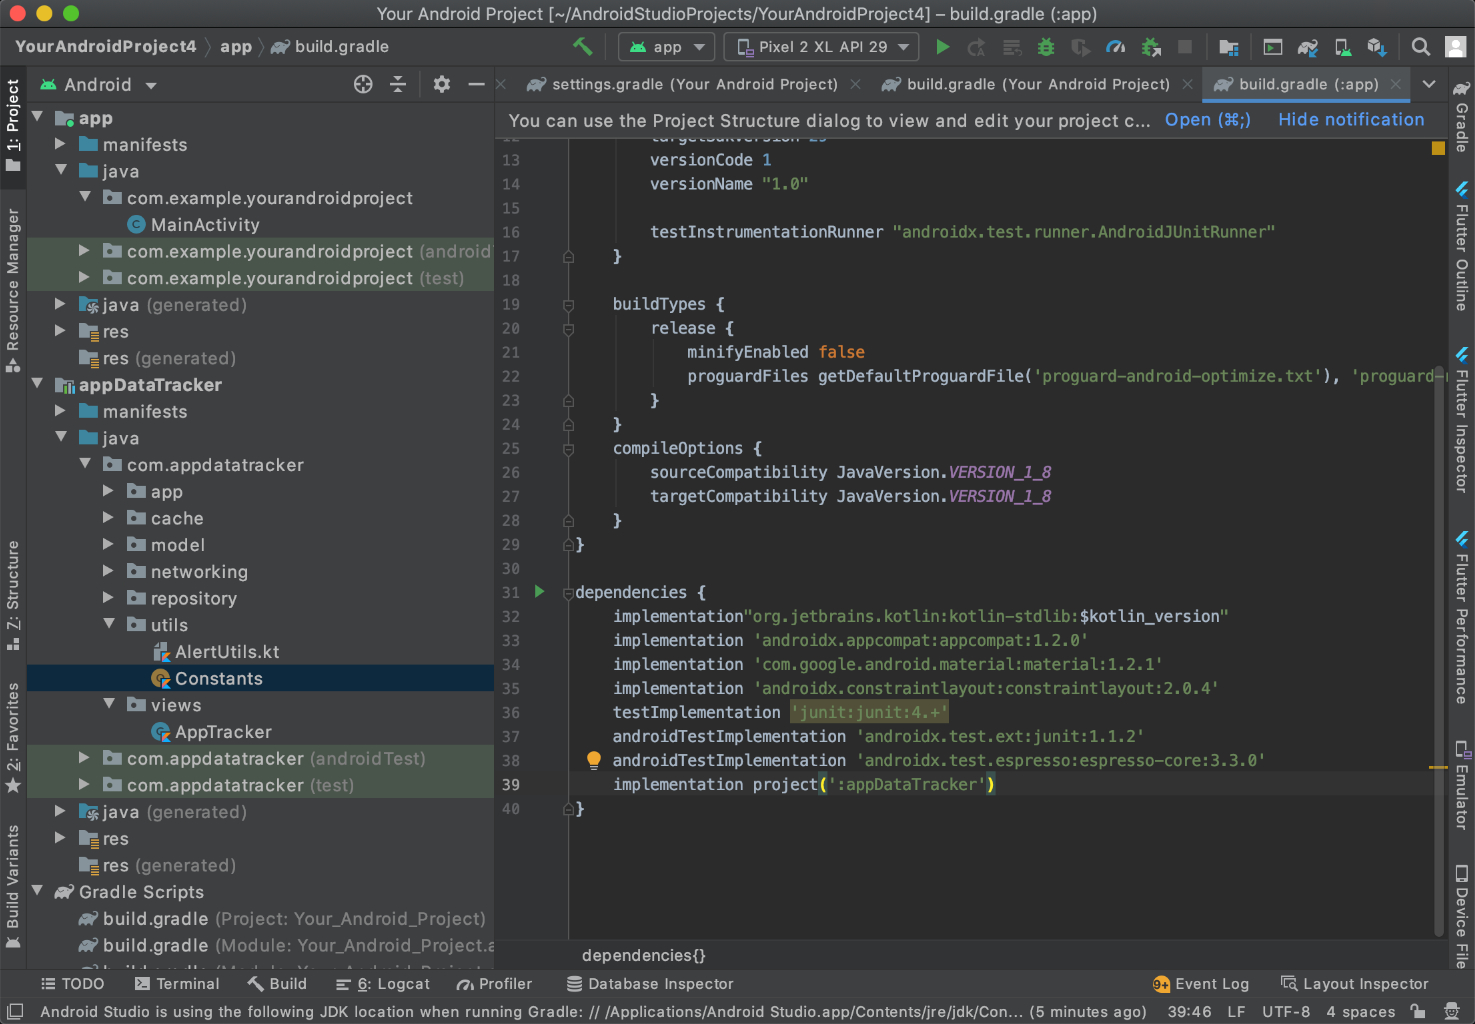Toggle the read-only lock icon in status bar
This screenshot has width=1475, height=1024.
coord(1418,1012)
